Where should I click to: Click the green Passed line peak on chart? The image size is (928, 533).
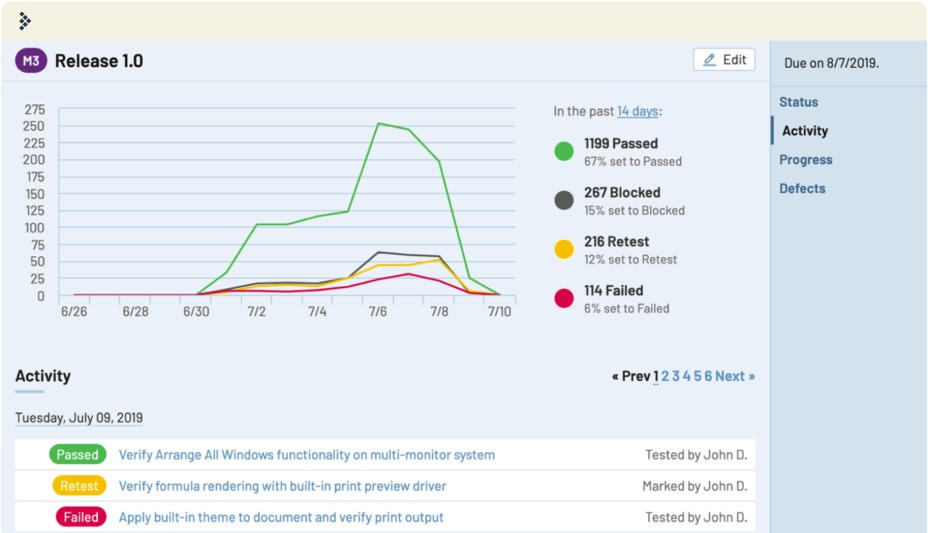pos(379,124)
